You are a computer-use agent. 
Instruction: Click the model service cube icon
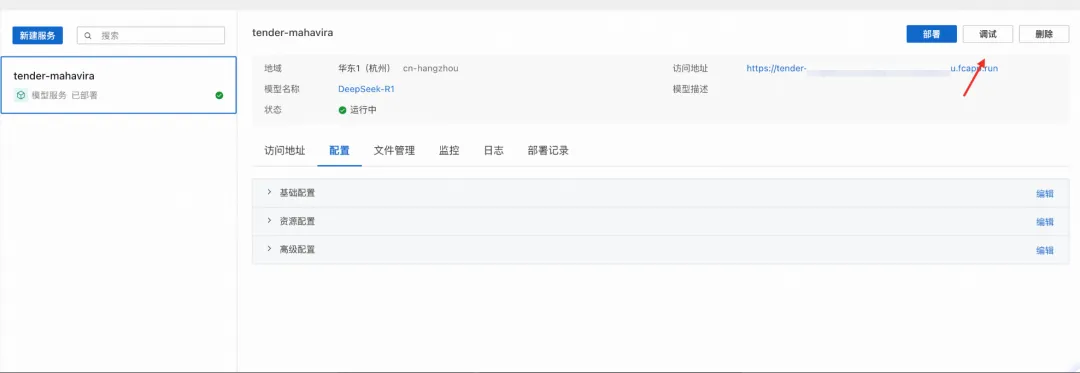click(x=21, y=95)
